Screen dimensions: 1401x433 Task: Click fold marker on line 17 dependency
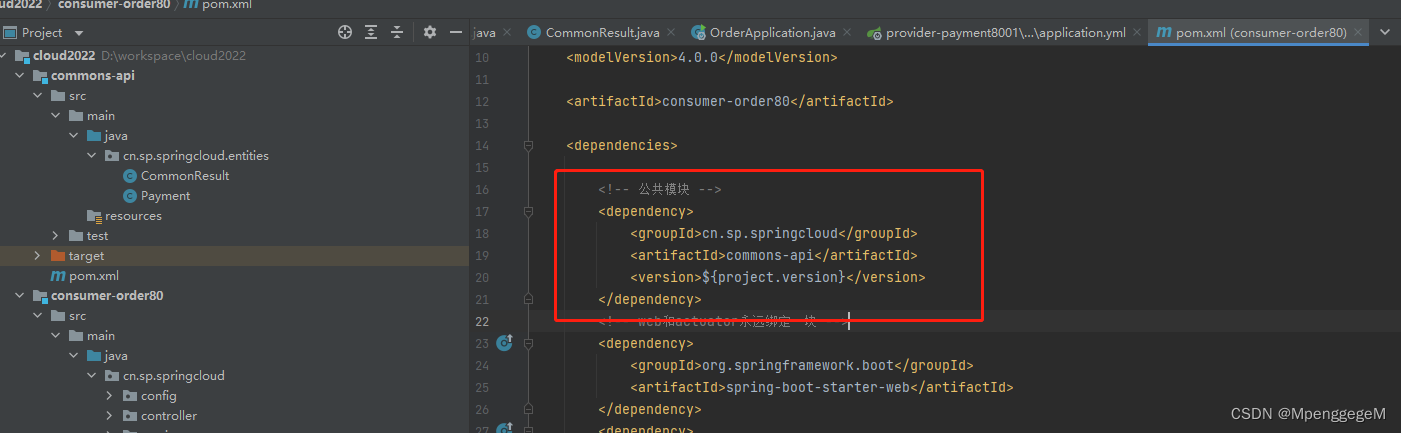click(x=528, y=211)
